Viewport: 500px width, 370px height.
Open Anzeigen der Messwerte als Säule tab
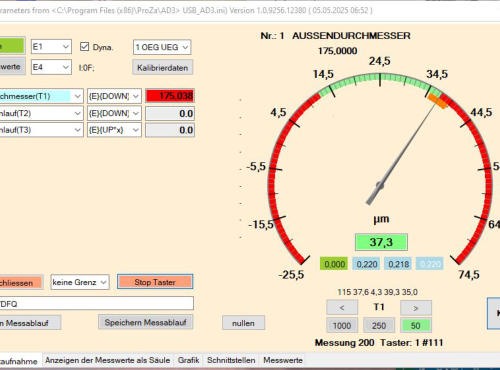[x=108, y=360]
